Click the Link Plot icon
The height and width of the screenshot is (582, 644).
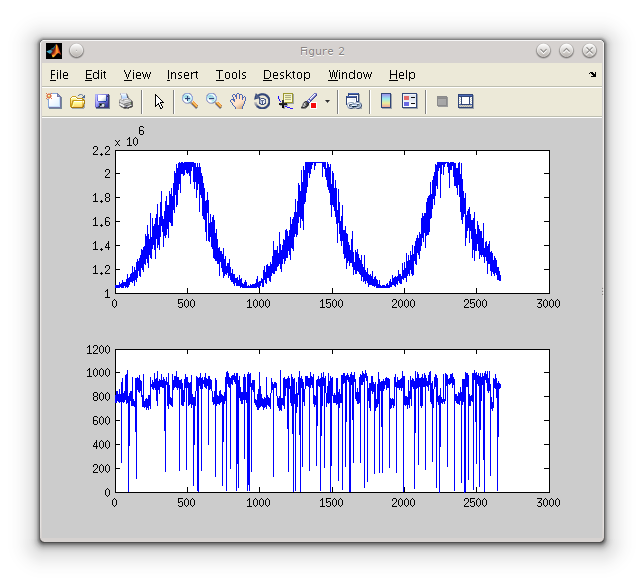[x=353, y=101]
